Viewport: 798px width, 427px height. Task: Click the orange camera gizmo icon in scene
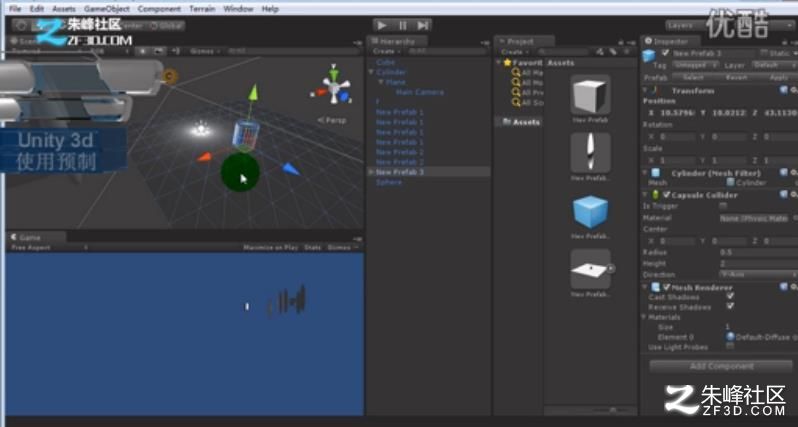pyautogui.click(x=169, y=77)
